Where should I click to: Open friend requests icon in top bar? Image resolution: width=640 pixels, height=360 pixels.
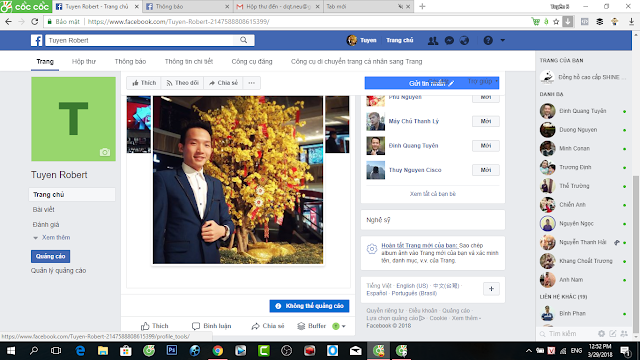pyautogui.click(x=433, y=40)
